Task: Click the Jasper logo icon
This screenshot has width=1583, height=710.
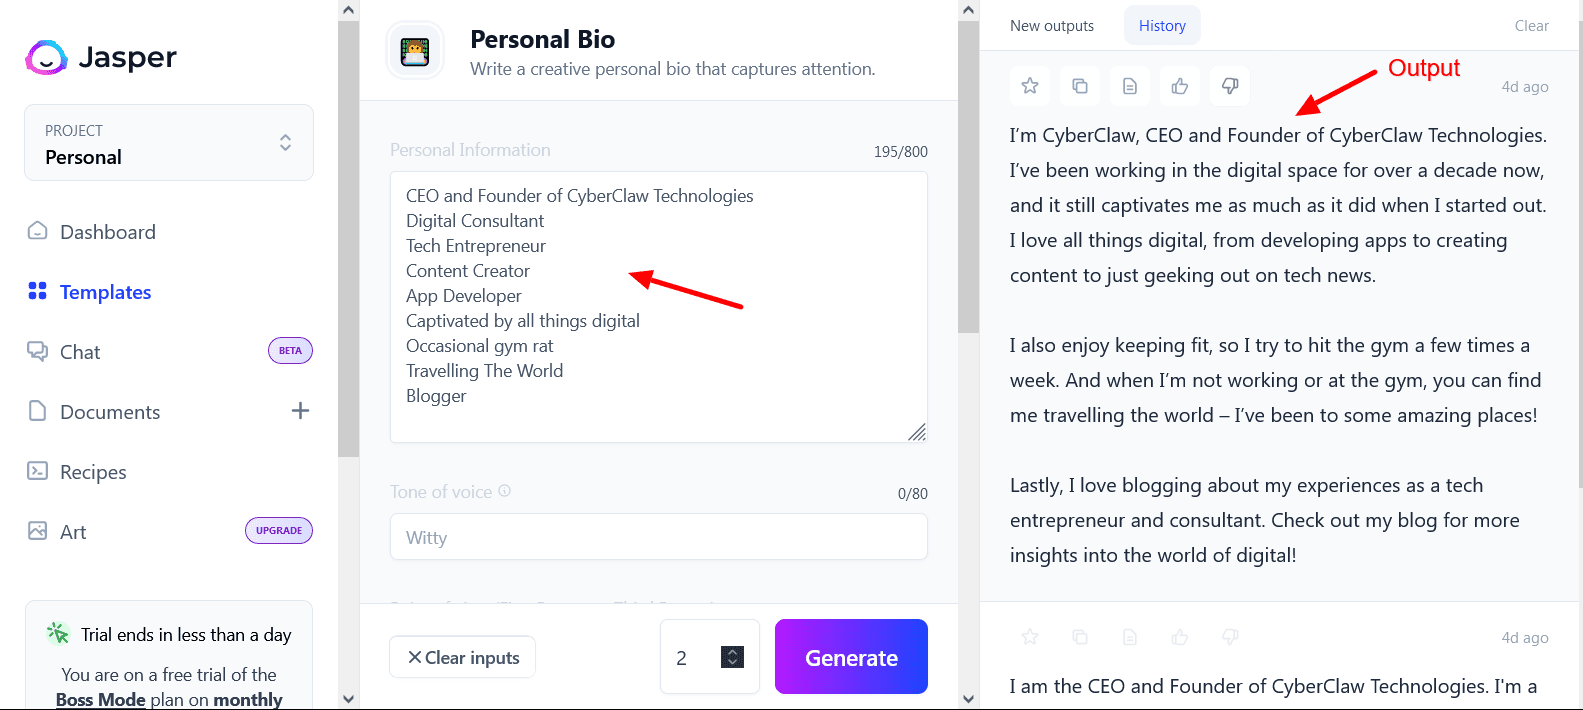Action: [46, 58]
